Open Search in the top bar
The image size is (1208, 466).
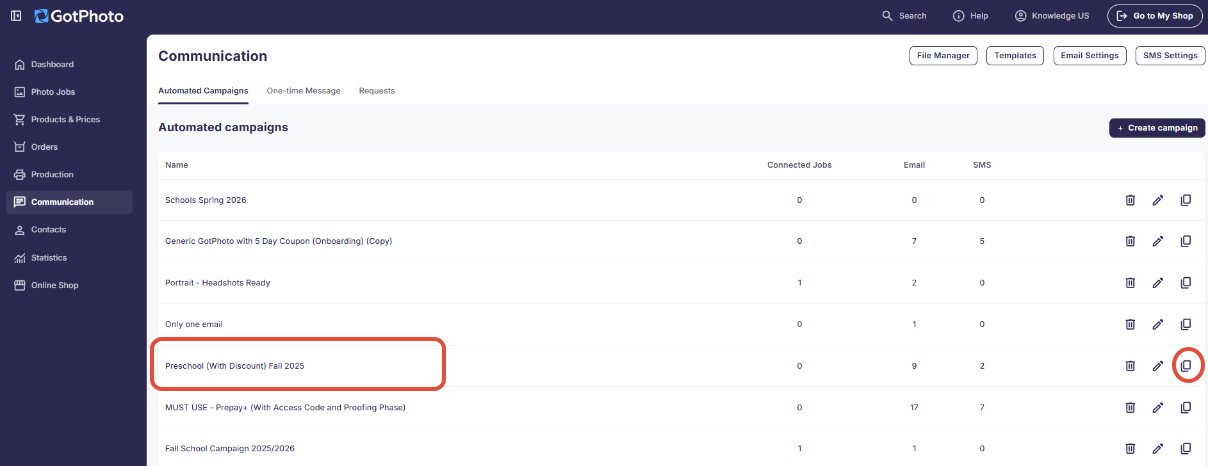point(904,16)
